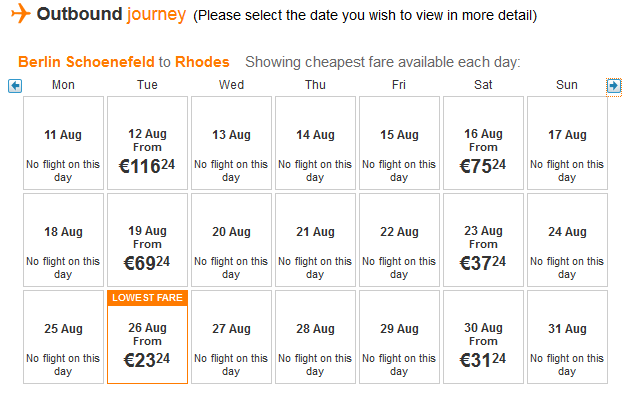Click the next week right arrow icon
The height and width of the screenshot is (399, 628).
pos(614,85)
